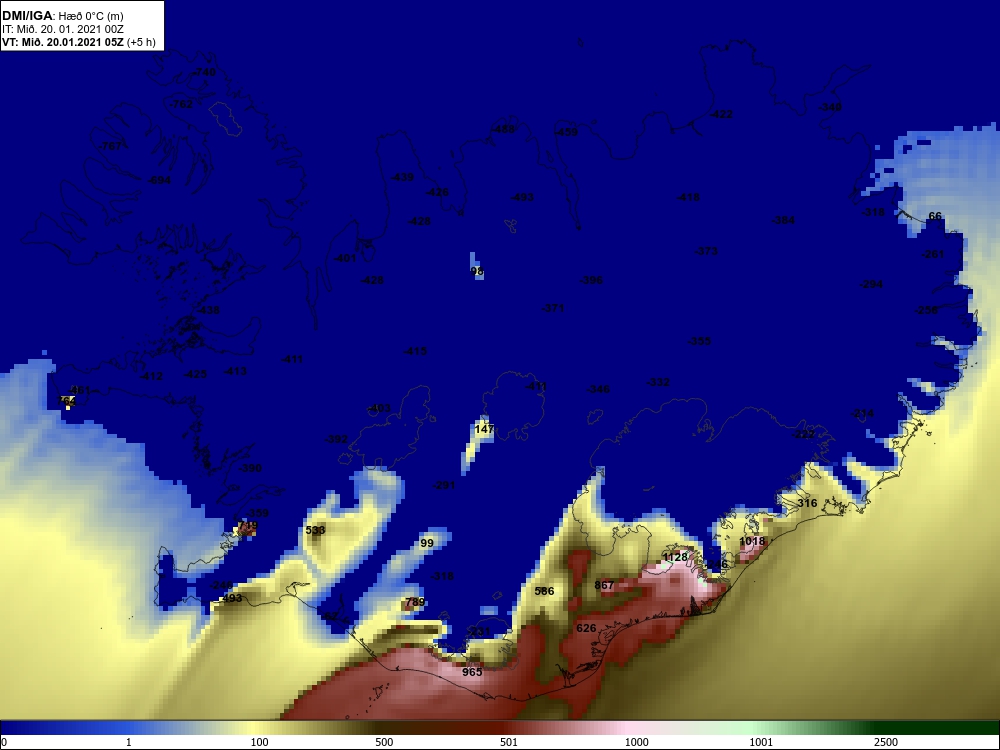Click the map value 147
This screenshot has width=1000, height=750.
484,429
